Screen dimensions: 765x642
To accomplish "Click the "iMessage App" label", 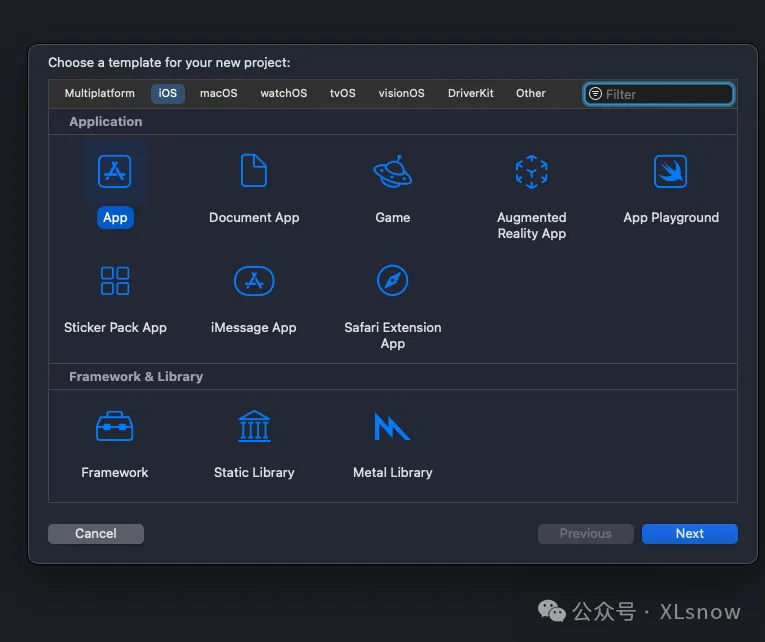I will click(254, 327).
